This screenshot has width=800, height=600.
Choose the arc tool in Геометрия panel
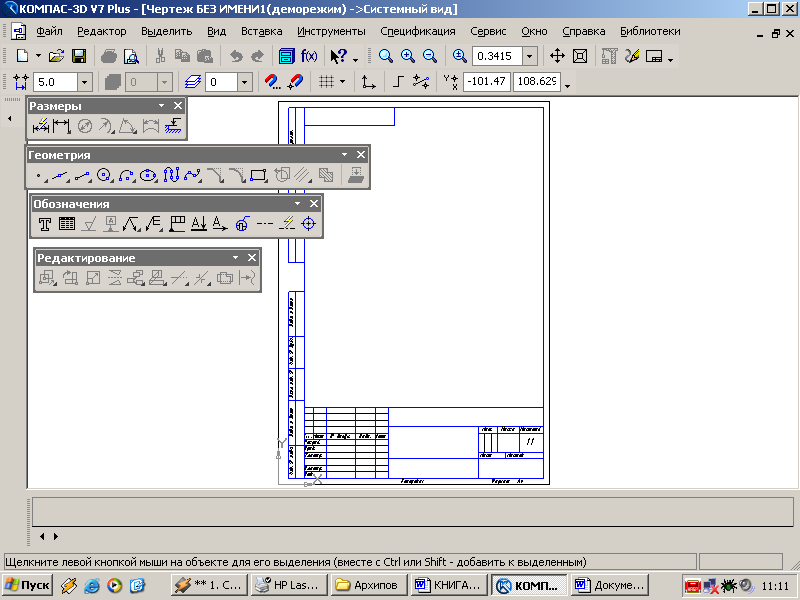click(x=126, y=176)
